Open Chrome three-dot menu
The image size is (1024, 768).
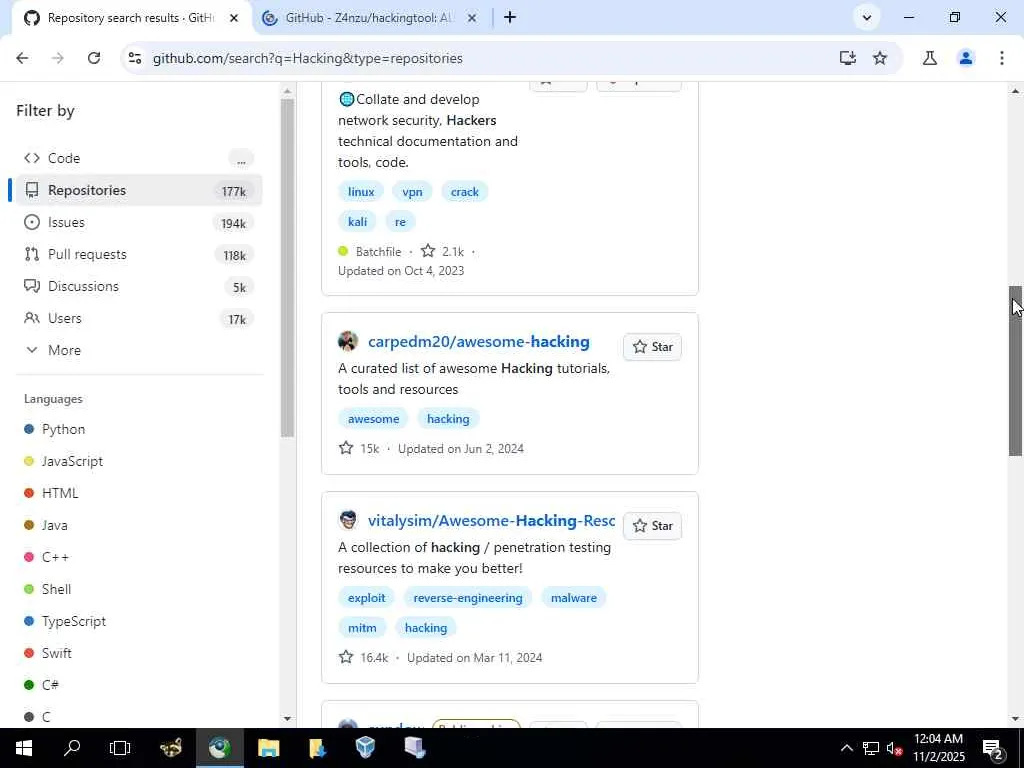(1002, 58)
